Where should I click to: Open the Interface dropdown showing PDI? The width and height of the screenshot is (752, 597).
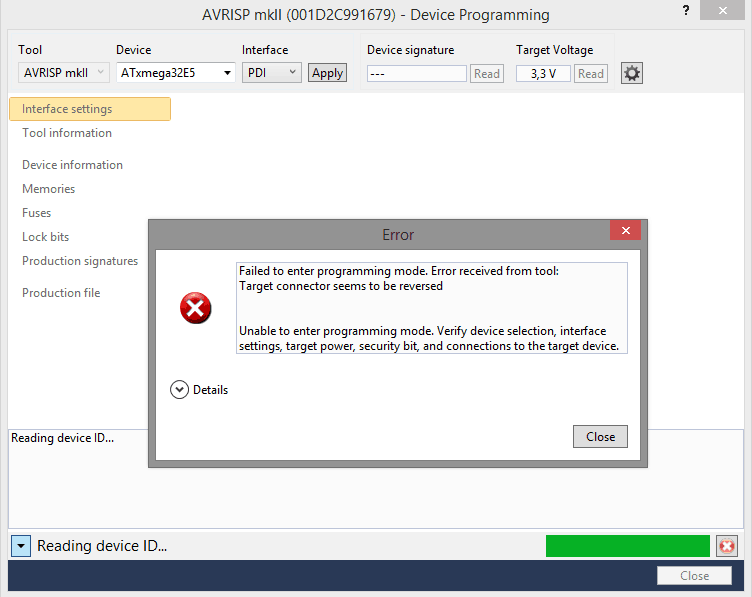click(x=271, y=73)
